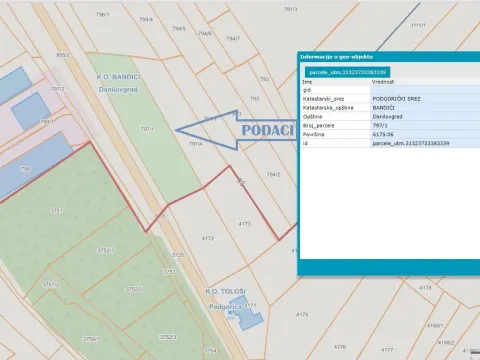Click parcel label 3752/3
The width and height of the screenshot is (480, 360).
click(168, 337)
